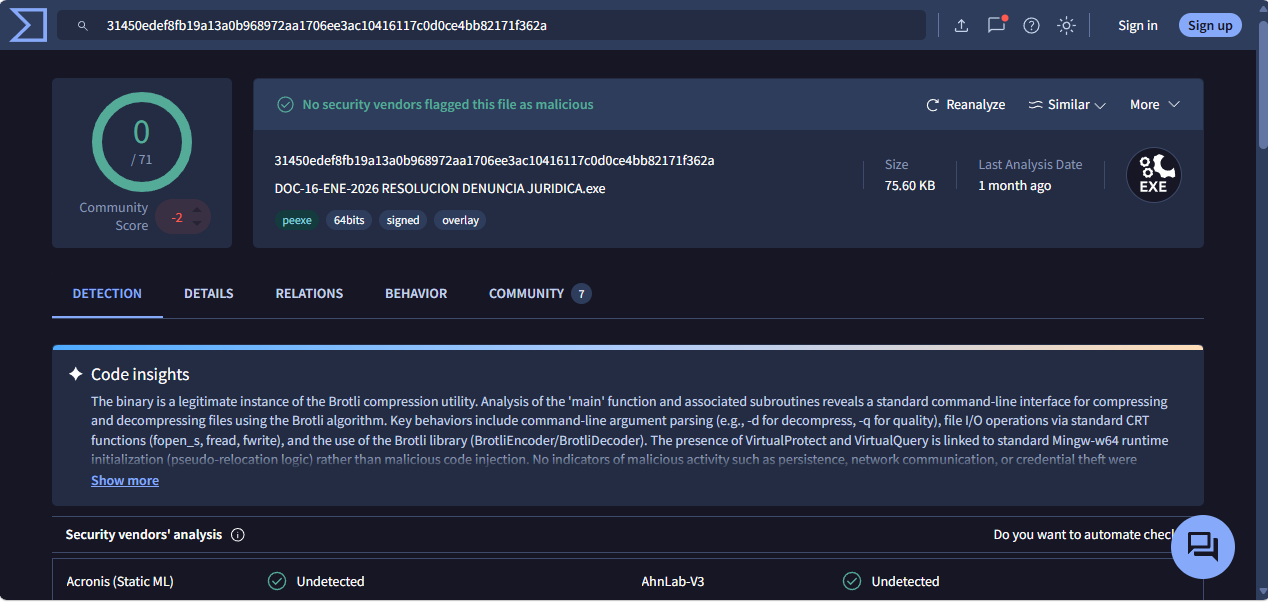This screenshot has width=1268, height=604.
Task: Downvote the community score arrow
Action: [x=198, y=225]
